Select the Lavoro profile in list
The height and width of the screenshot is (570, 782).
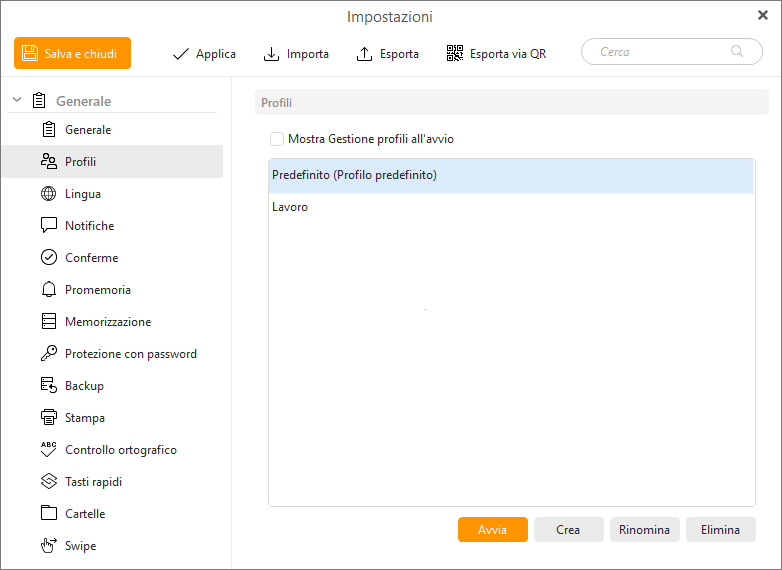tap(290, 207)
